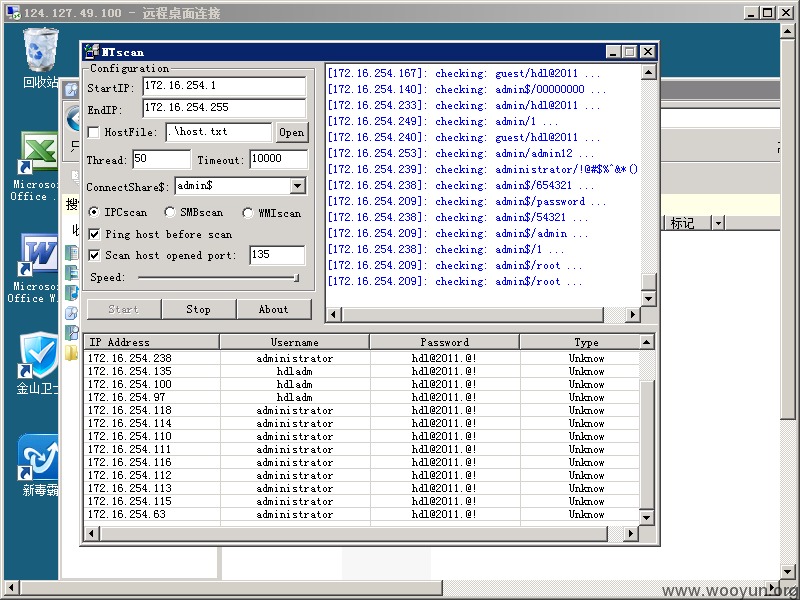Toggle the Ping host before scan checkbox
The image size is (800, 600).
(94, 234)
